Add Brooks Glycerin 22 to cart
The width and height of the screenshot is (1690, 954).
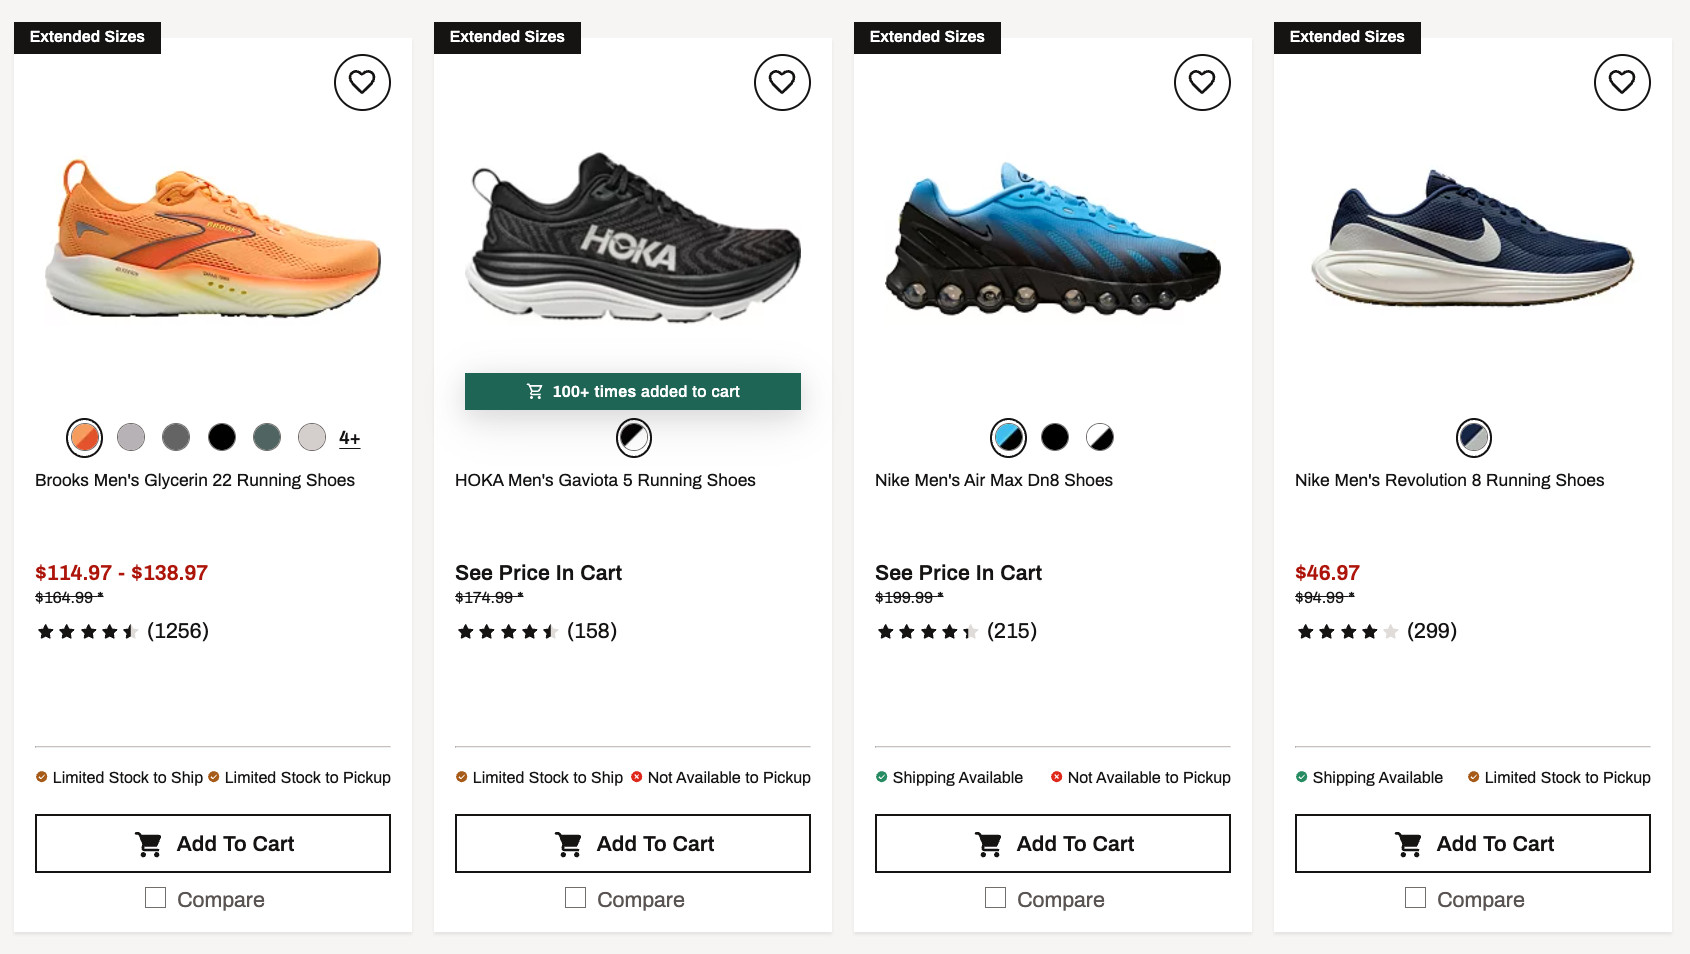click(213, 844)
